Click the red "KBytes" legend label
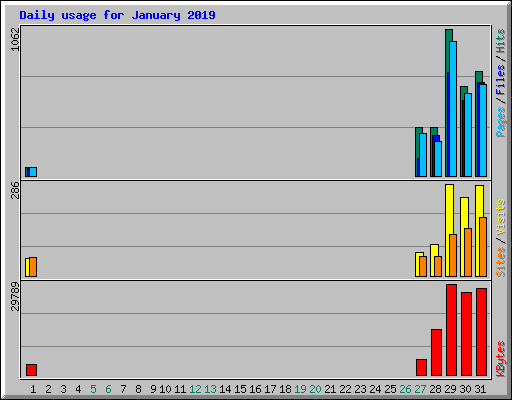This screenshot has height=400, width=512. 500,359
